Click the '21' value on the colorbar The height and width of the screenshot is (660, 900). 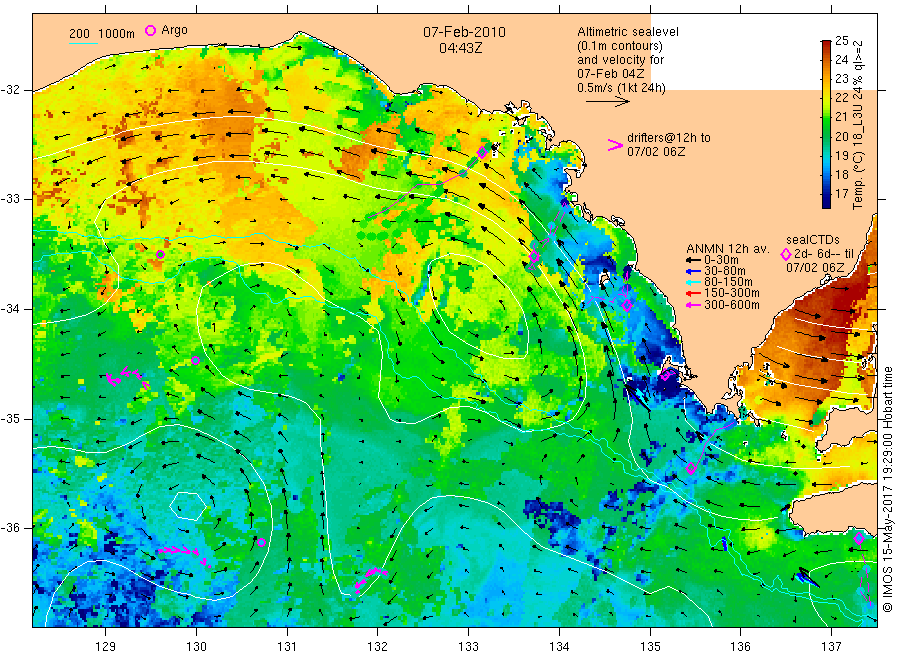tap(841, 117)
